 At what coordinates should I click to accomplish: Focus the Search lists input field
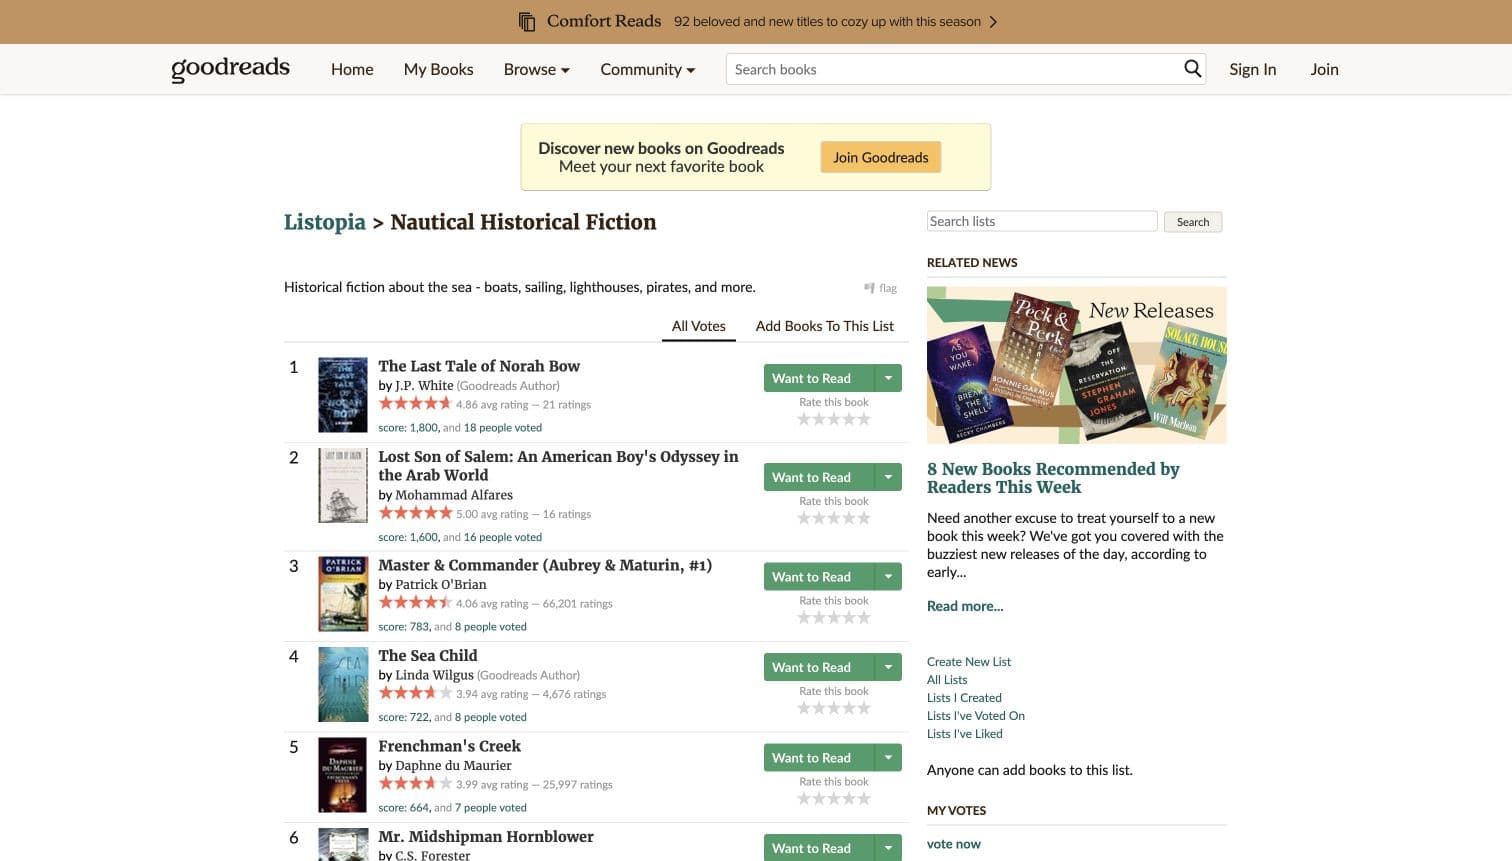[1042, 221]
